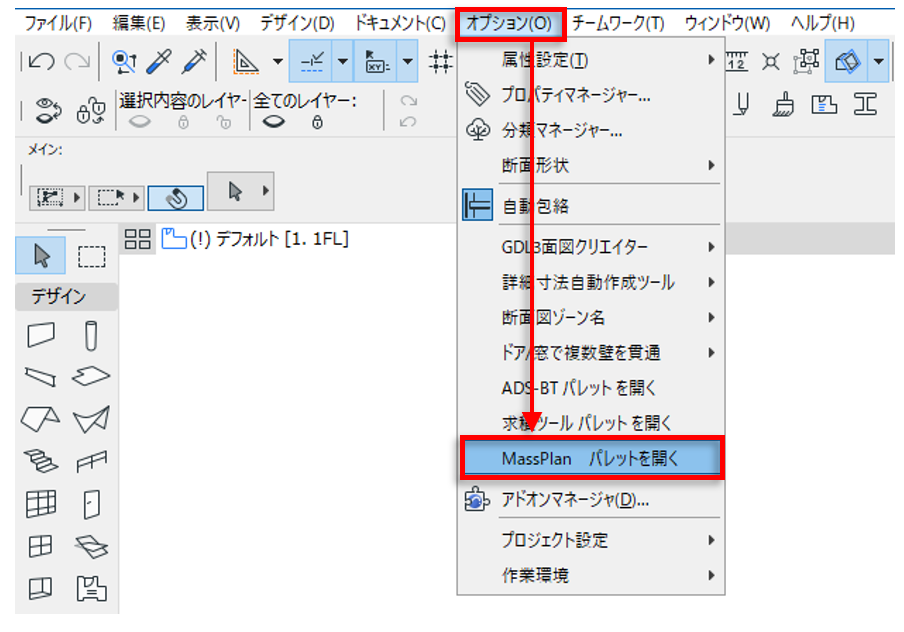
Task: Open the ヘルプ(H) menu
Action: coord(823,24)
